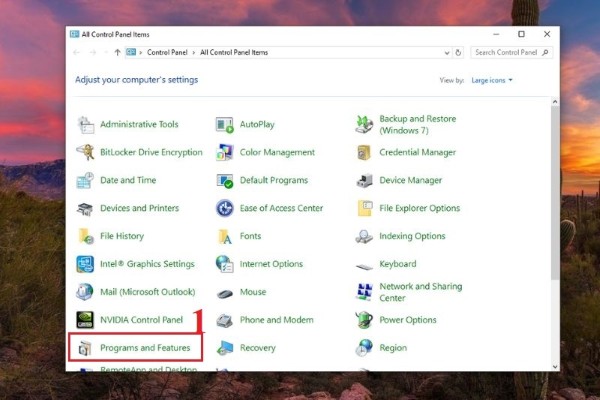Click Intel Graphics Settings icon
The image size is (600, 400).
(85, 264)
